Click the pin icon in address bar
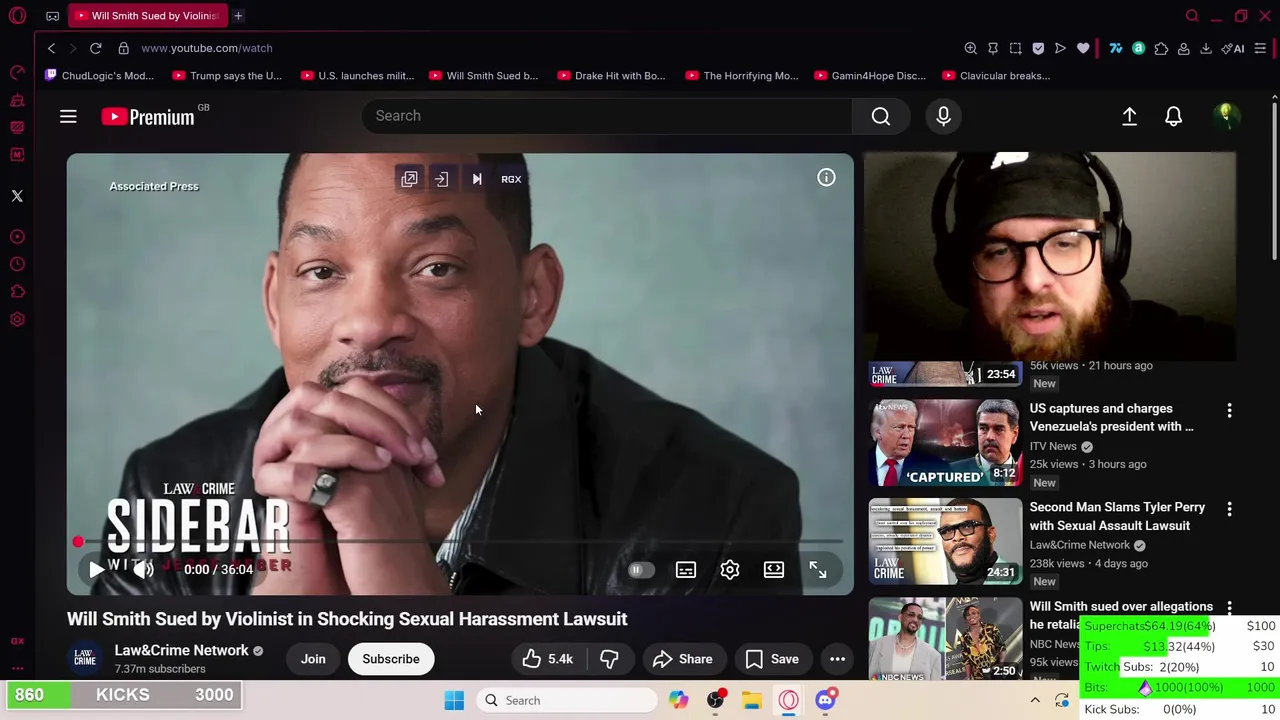Viewport: 1280px width, 720px height. 993,48
